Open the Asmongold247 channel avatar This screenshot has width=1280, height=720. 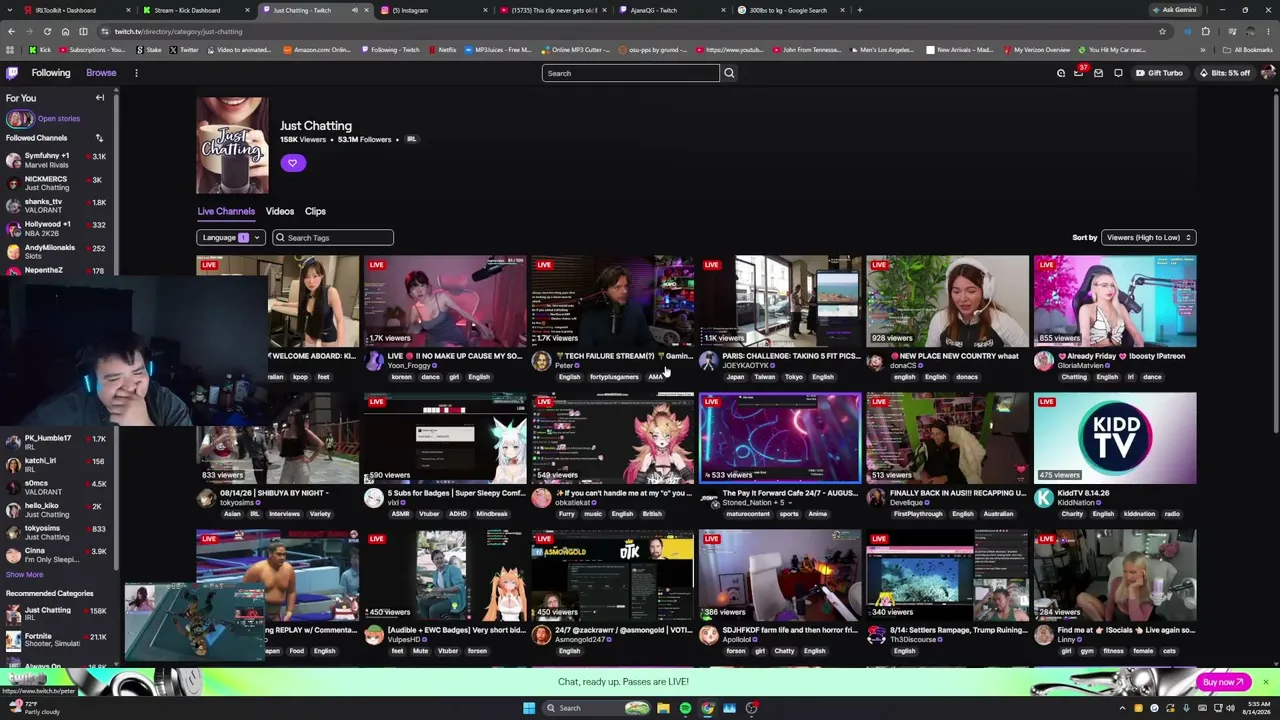pyautogui.click(x=541, y=635)
